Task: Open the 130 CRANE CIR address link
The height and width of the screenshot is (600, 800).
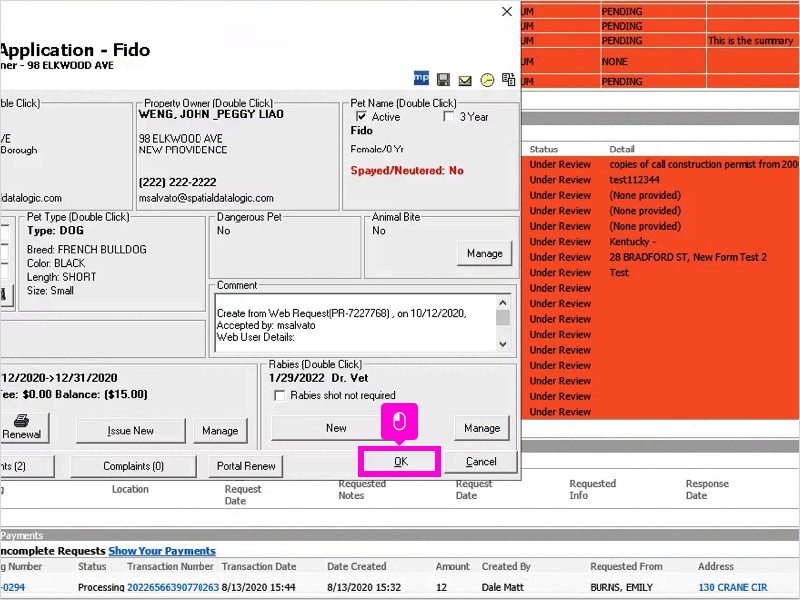Action: tap(733, 587)
